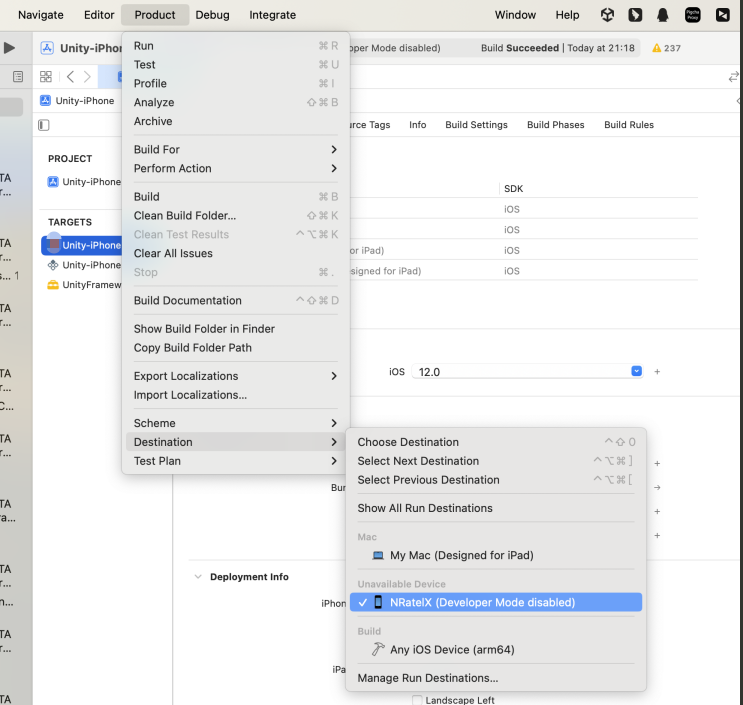Open the notification bell in menu bar

pos(662,15)
